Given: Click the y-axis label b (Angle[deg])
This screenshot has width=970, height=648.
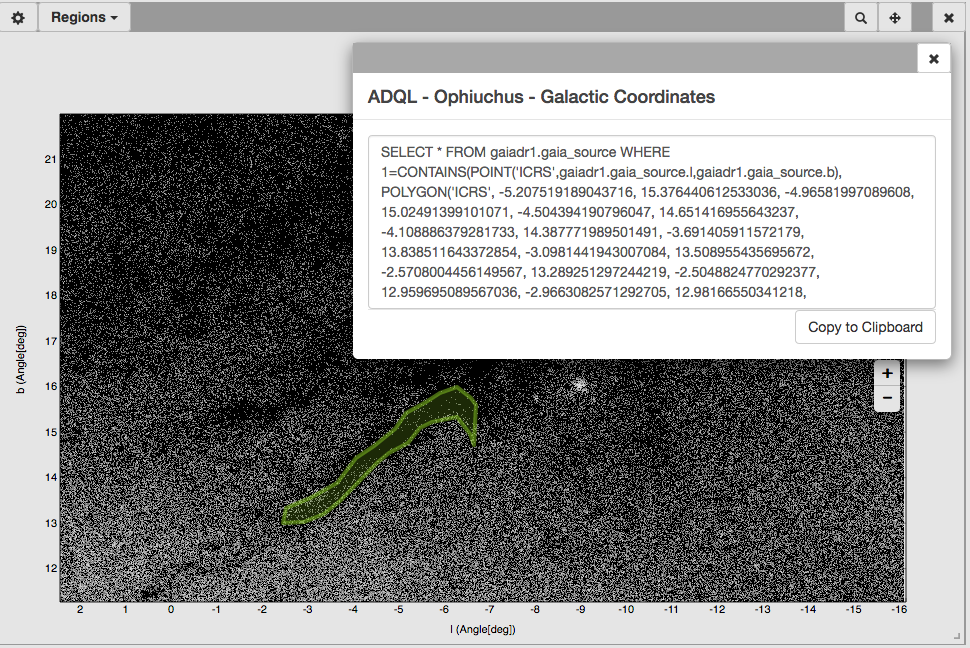Looking at the screenshot, I should pos(22,358).
